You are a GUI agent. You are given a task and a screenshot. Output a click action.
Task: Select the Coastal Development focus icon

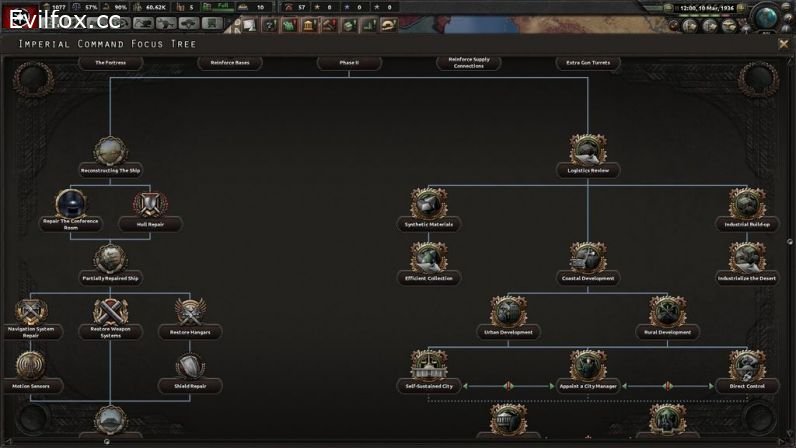click(587, 259)
